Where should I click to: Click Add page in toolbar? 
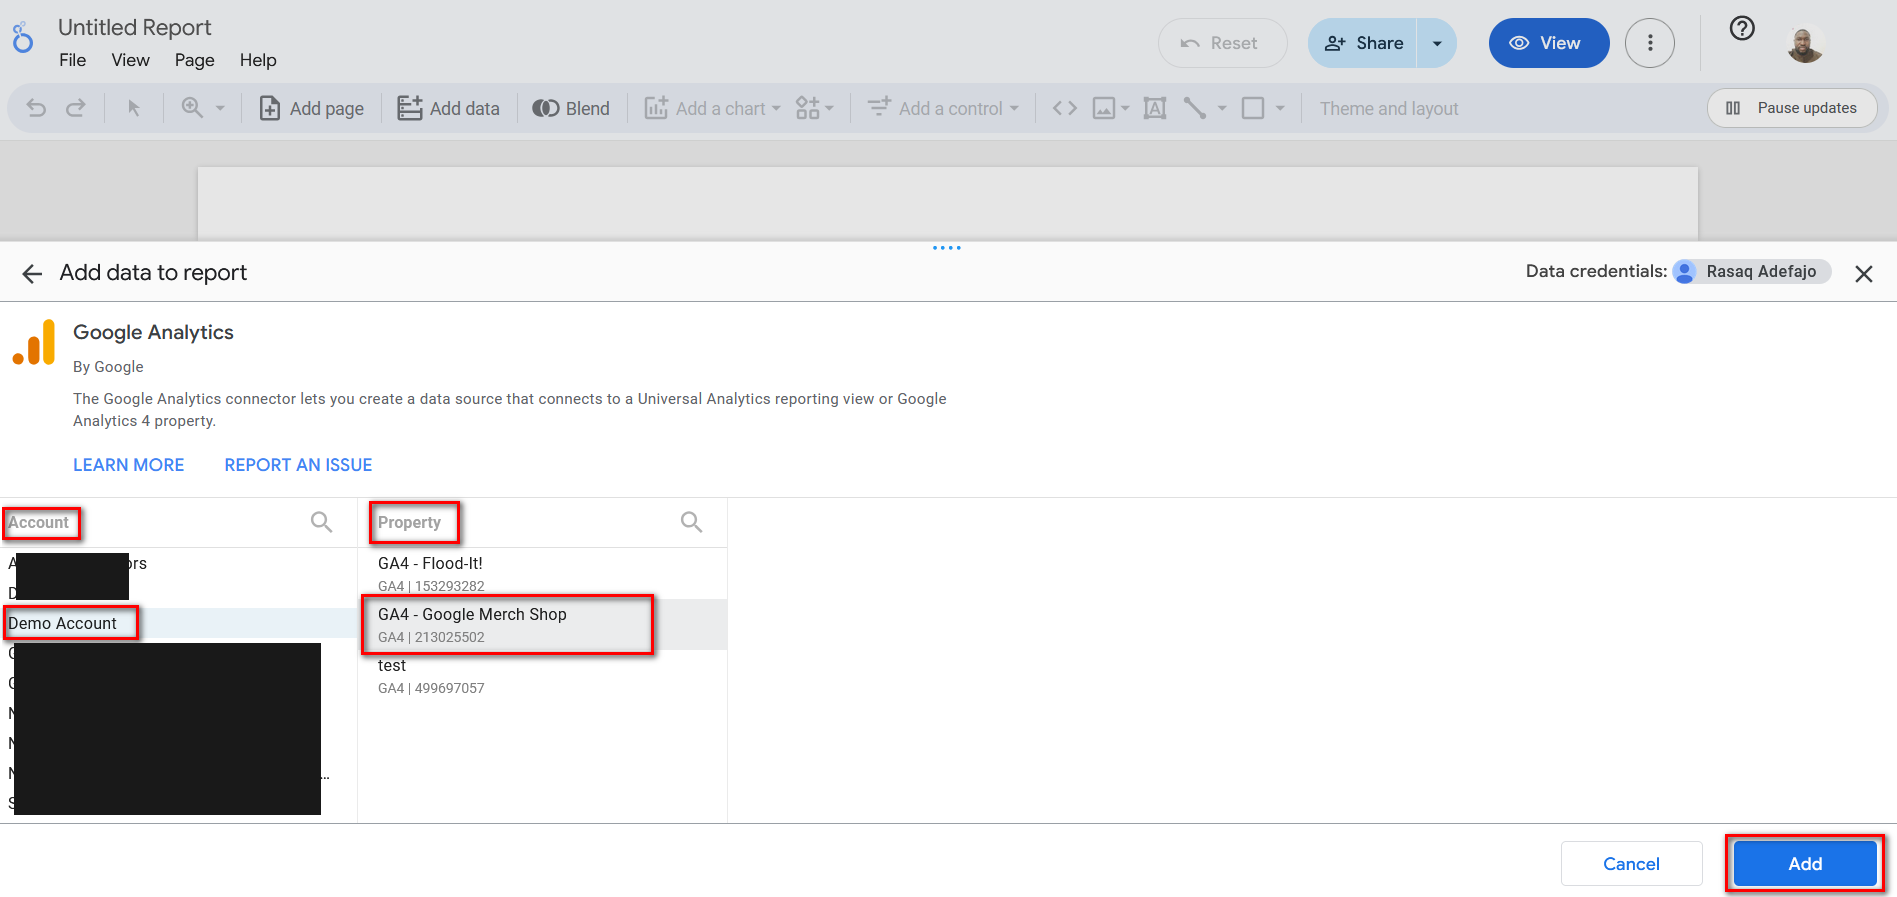[x=311, y=108]
